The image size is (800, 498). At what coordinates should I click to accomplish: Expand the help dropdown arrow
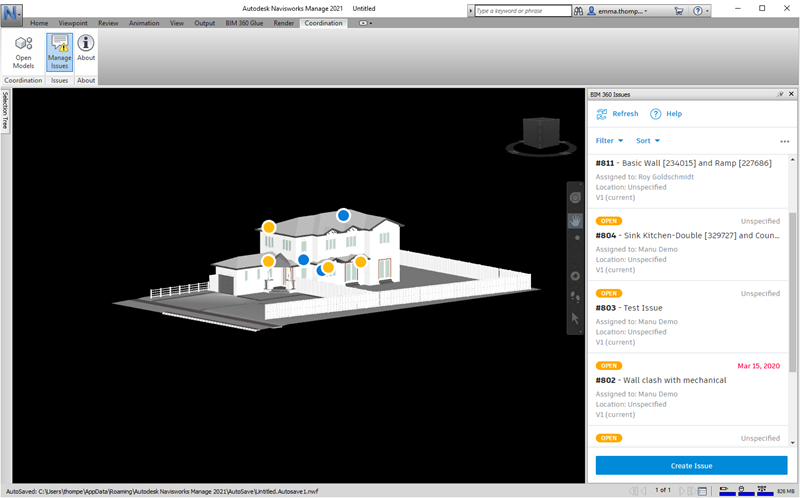[x=707, y=11]
